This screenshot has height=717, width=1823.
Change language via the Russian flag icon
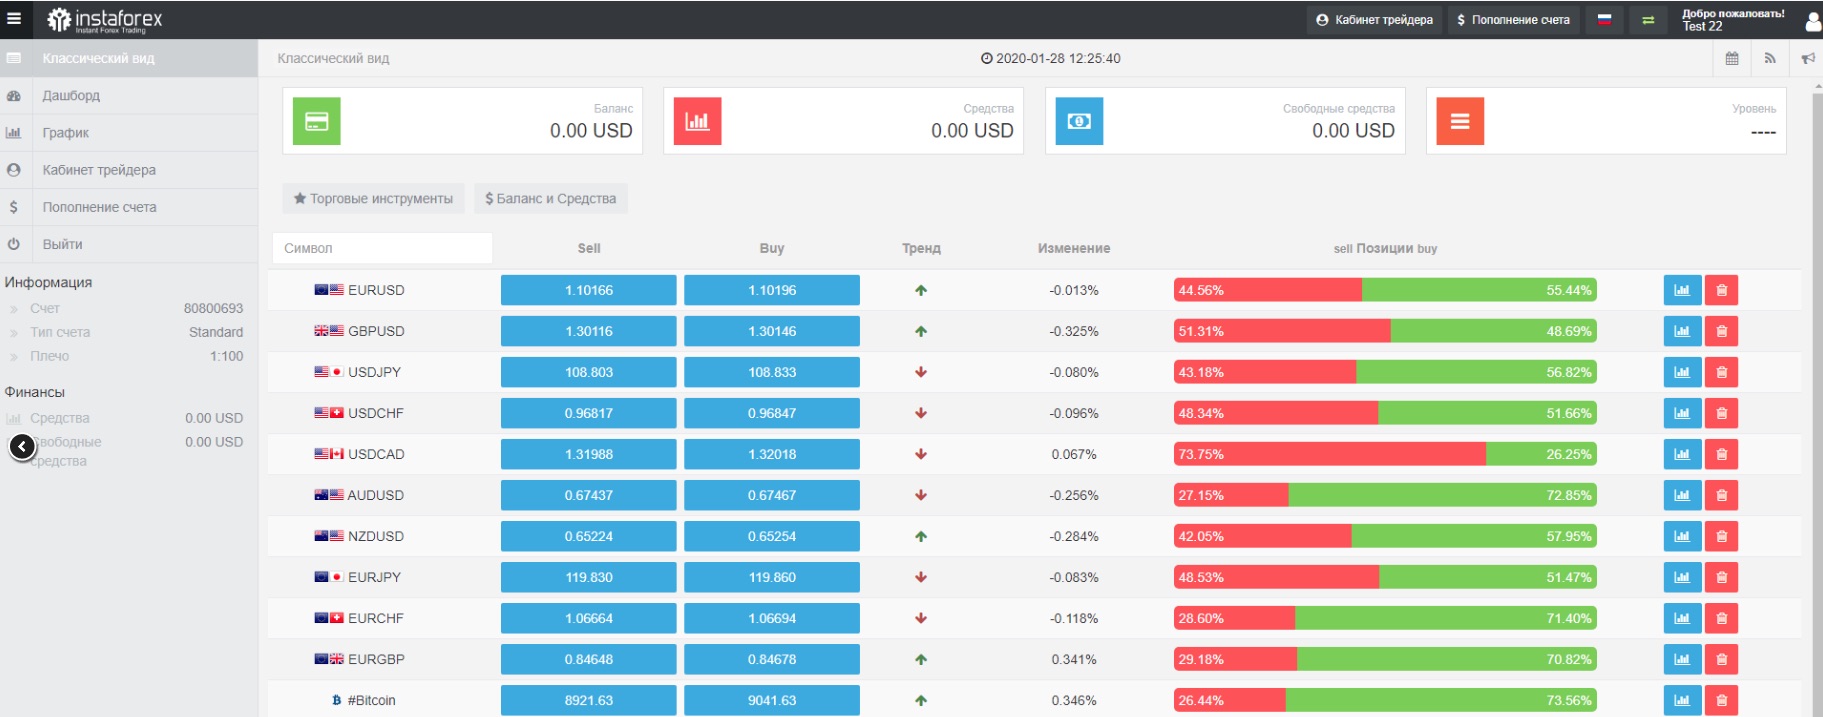(1604, 20)
